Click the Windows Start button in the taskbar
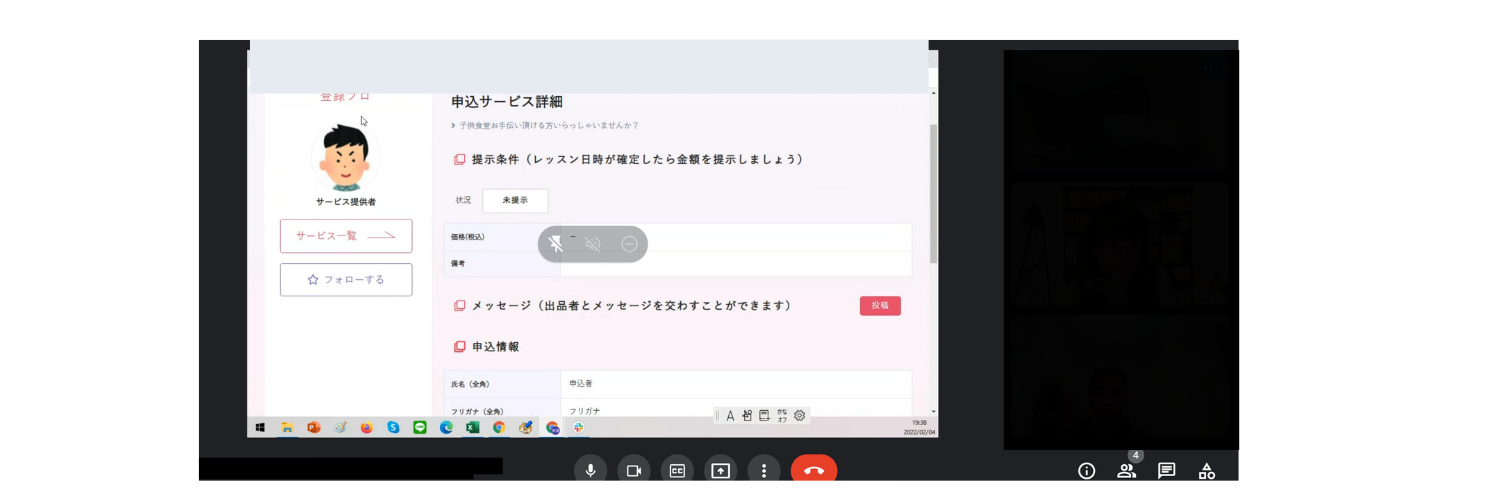This screenshot has height=500, width=1500. (260, 427)
